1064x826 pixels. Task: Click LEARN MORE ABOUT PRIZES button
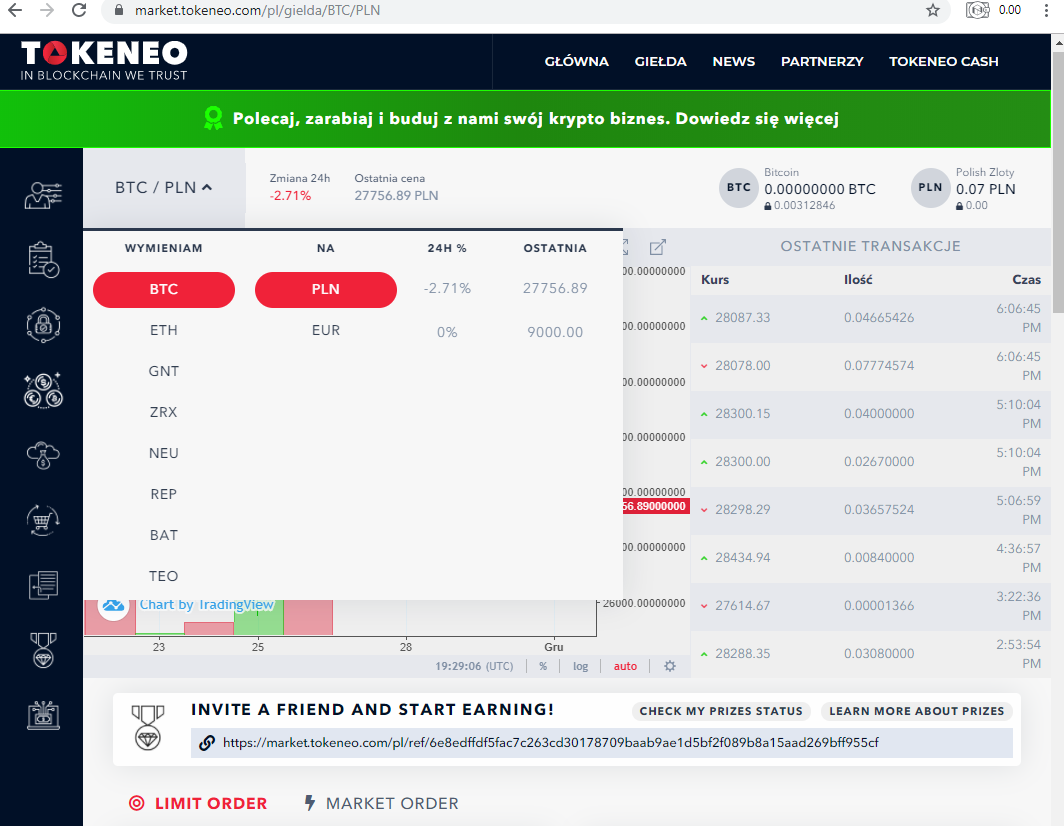[917, 711]
